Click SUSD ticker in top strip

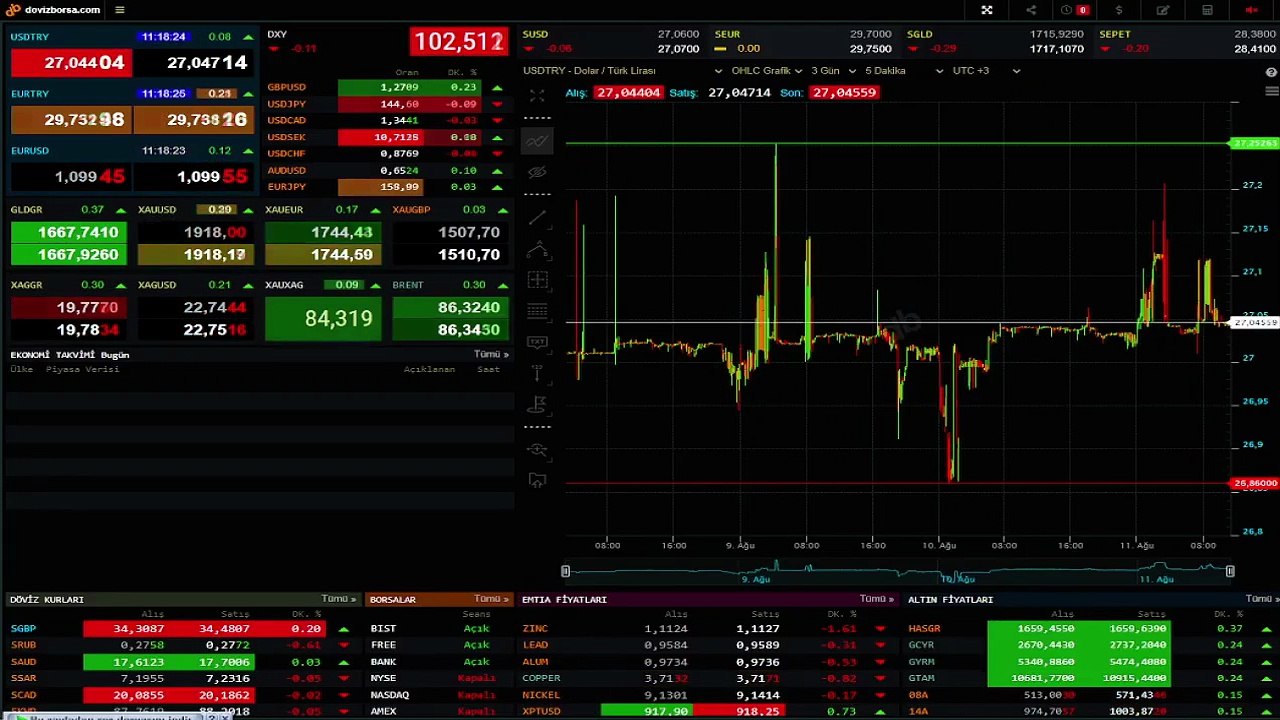[x=611, y=41]
